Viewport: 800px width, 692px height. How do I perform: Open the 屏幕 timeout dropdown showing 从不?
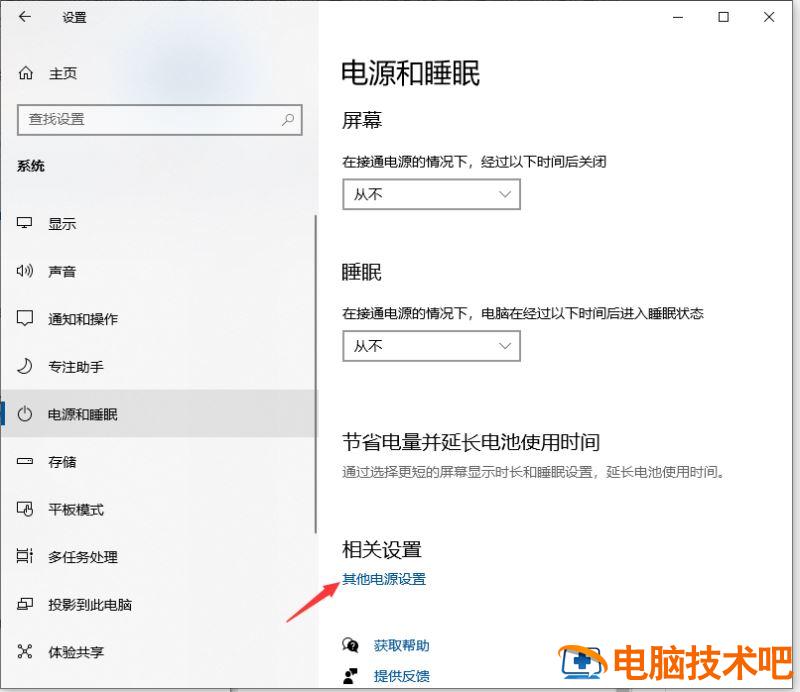pos(431,194)
